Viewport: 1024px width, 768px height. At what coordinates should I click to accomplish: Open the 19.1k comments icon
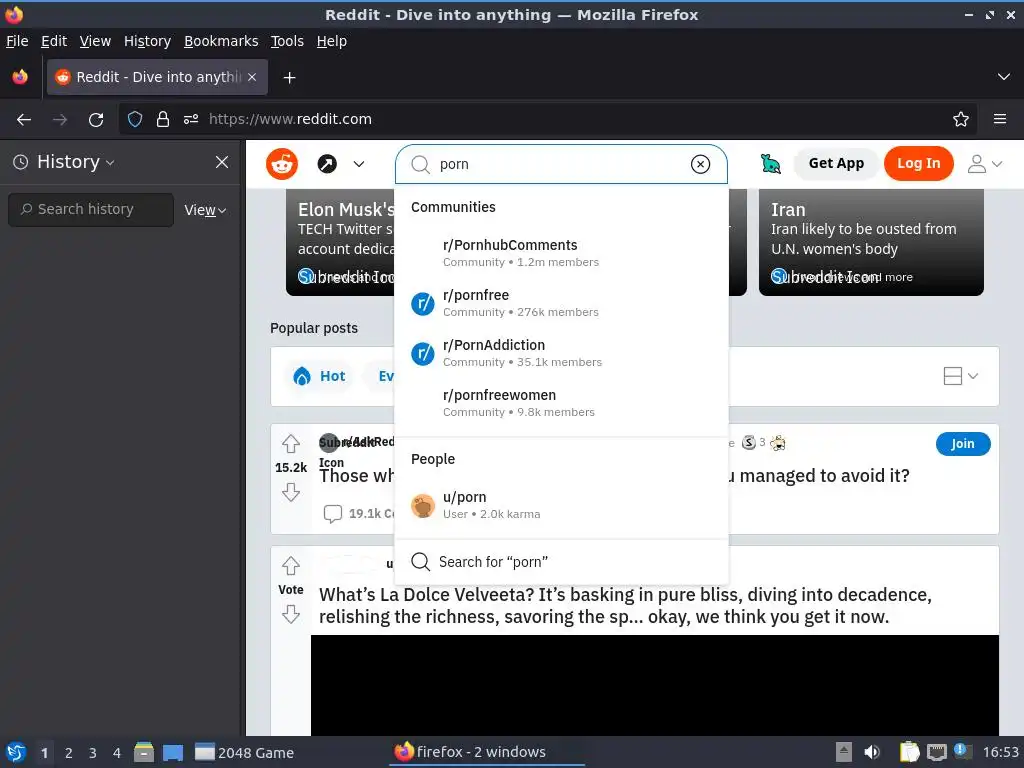[333, 514]
